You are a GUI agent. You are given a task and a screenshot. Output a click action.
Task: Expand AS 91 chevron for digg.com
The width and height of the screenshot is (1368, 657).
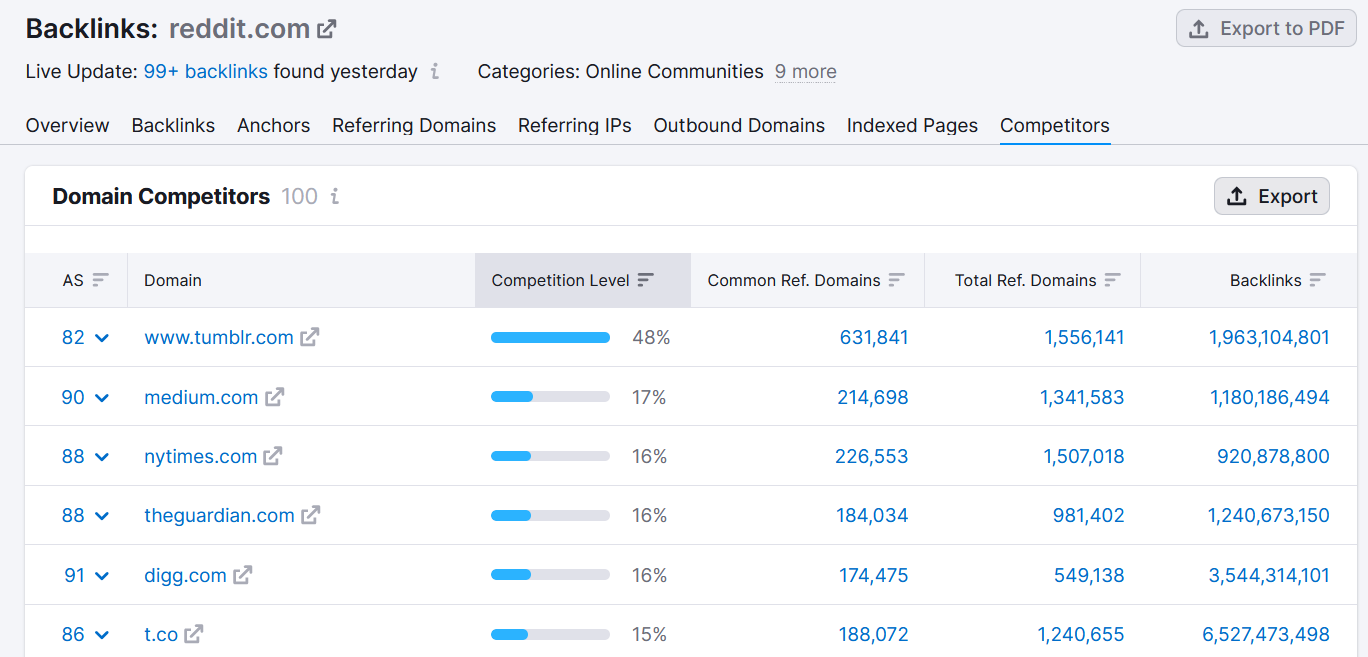102,576
